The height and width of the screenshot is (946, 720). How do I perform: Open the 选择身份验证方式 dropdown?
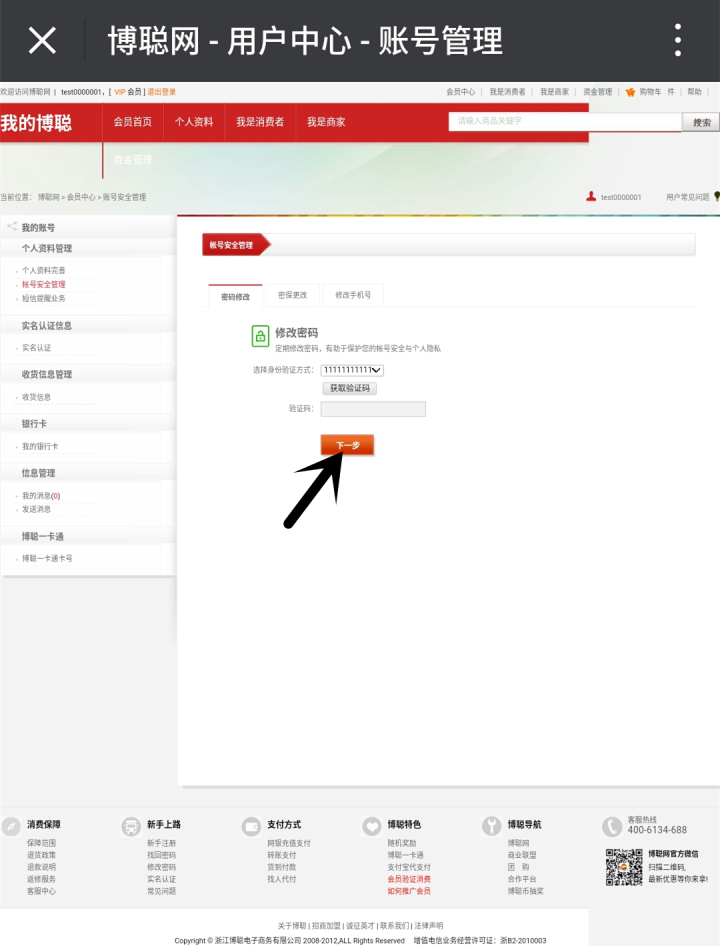352,370
